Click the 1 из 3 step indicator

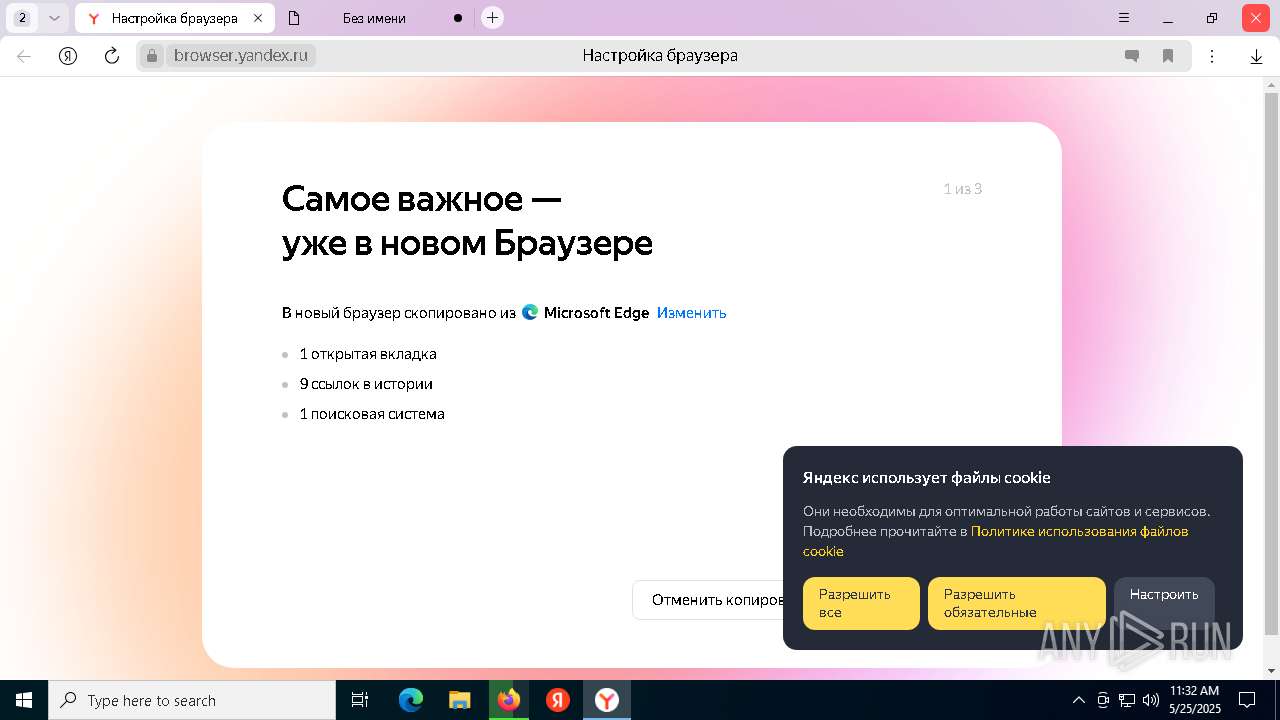(x=963, y=189)
